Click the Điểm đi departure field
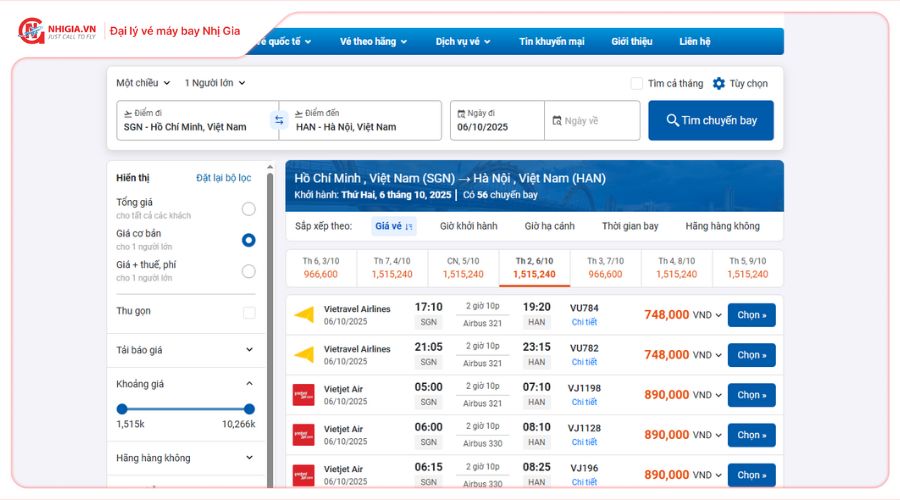The image size is (900, 500). (197, 121)
